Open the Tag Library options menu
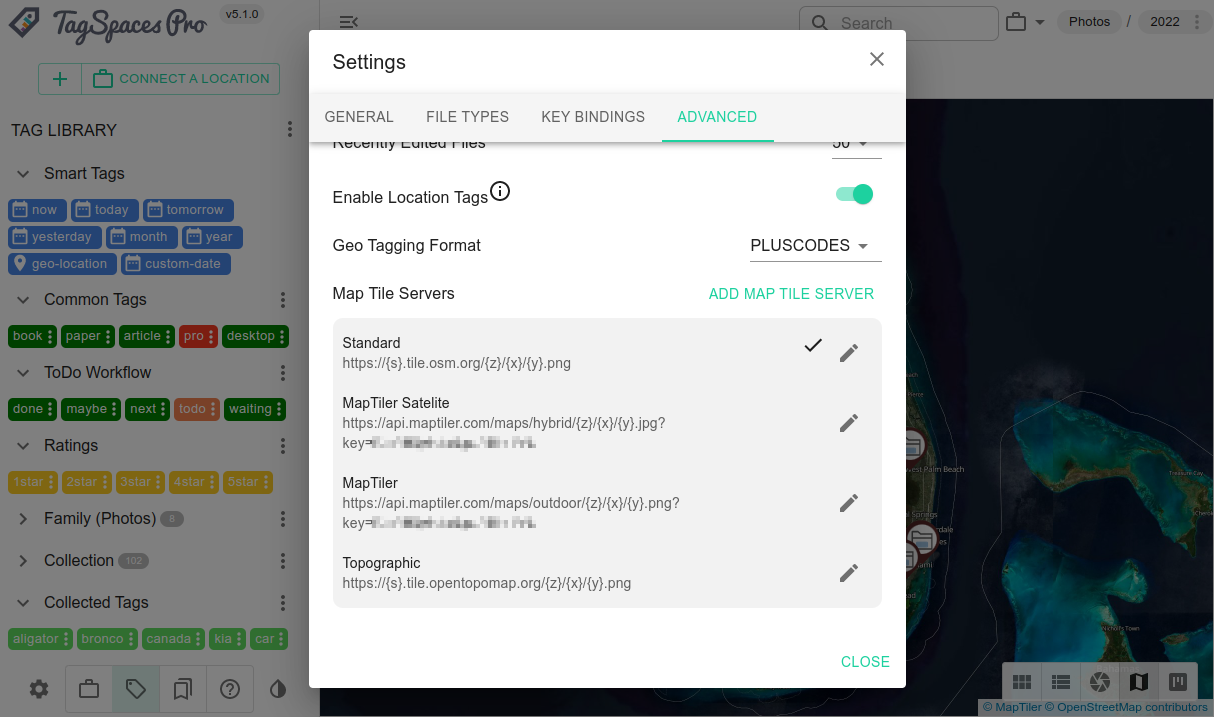This screenshot has height=717, width=1214. tap(290, 130)
